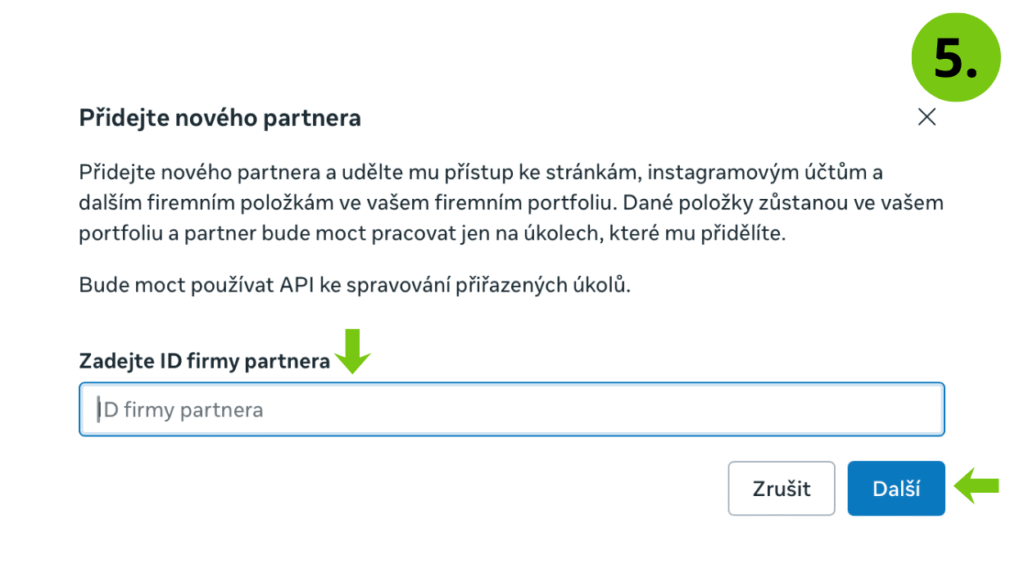The image size is (1024, 573).
Task: Click the word přidělíte ending the paragraph
Action: 746,234
